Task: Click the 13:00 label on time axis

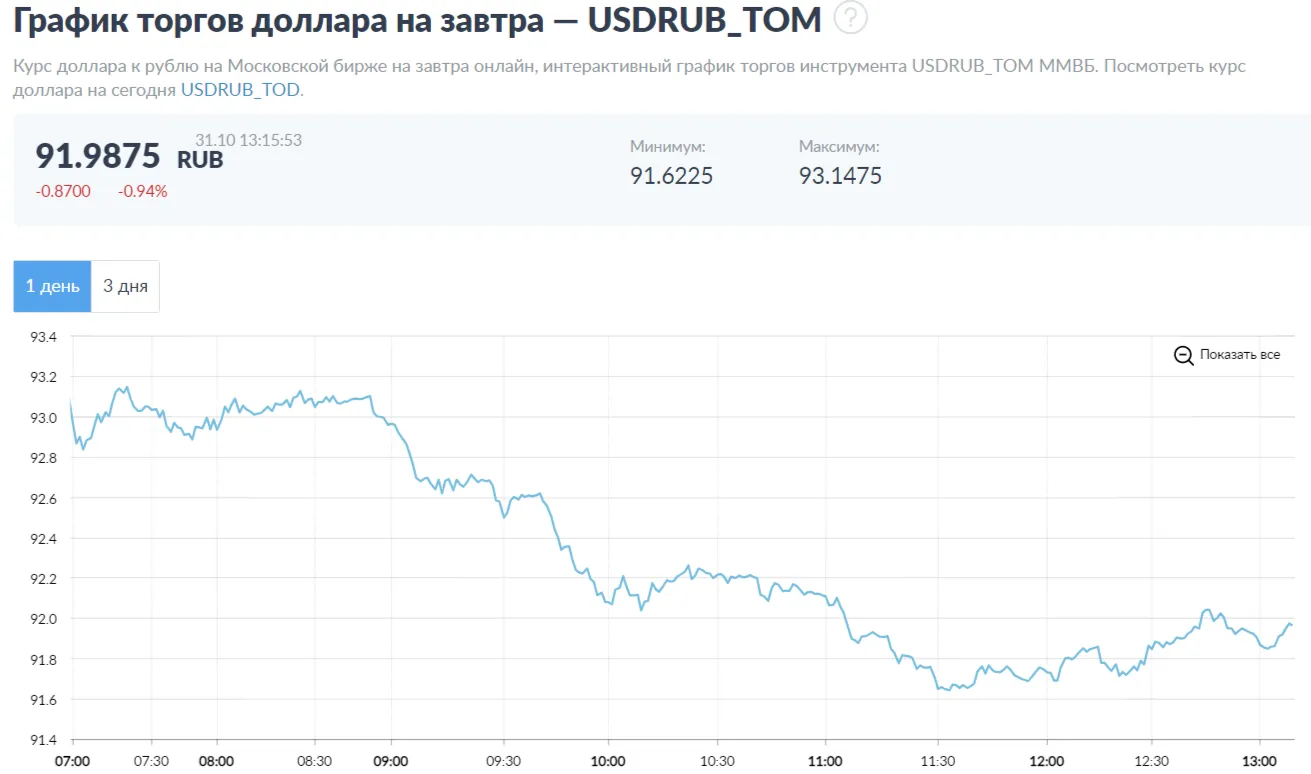Action: (1259, 761)
